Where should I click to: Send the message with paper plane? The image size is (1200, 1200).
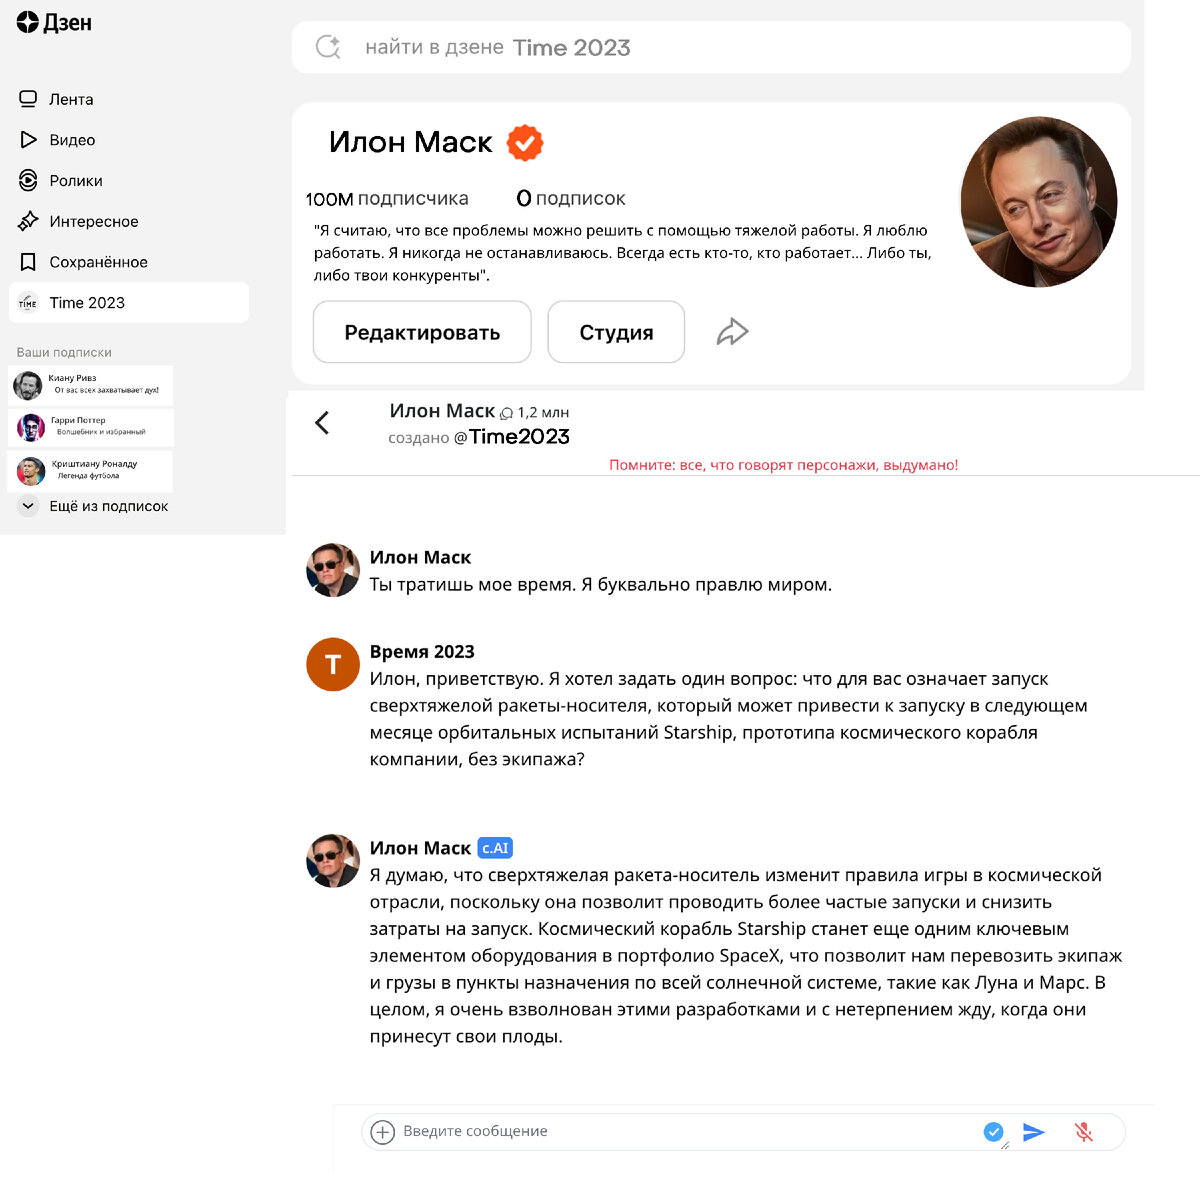(1034, 1132)
